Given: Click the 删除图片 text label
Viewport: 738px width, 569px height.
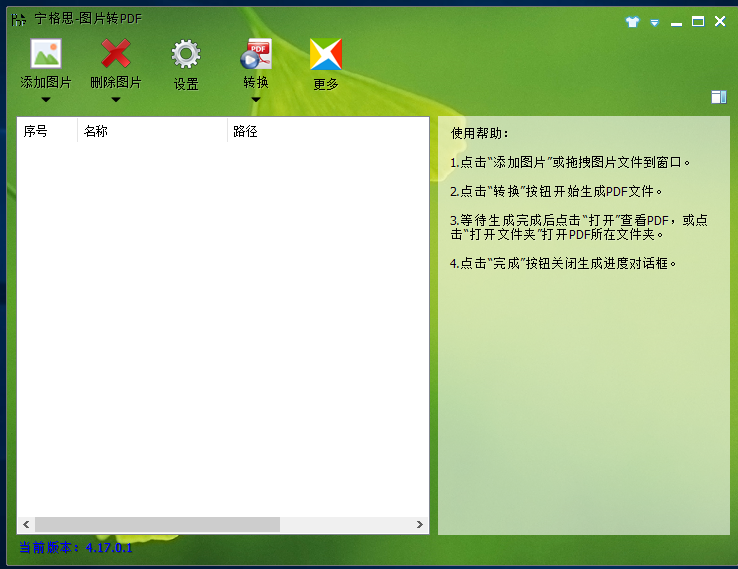Looking at the screenshot, I should pos(116,82).
